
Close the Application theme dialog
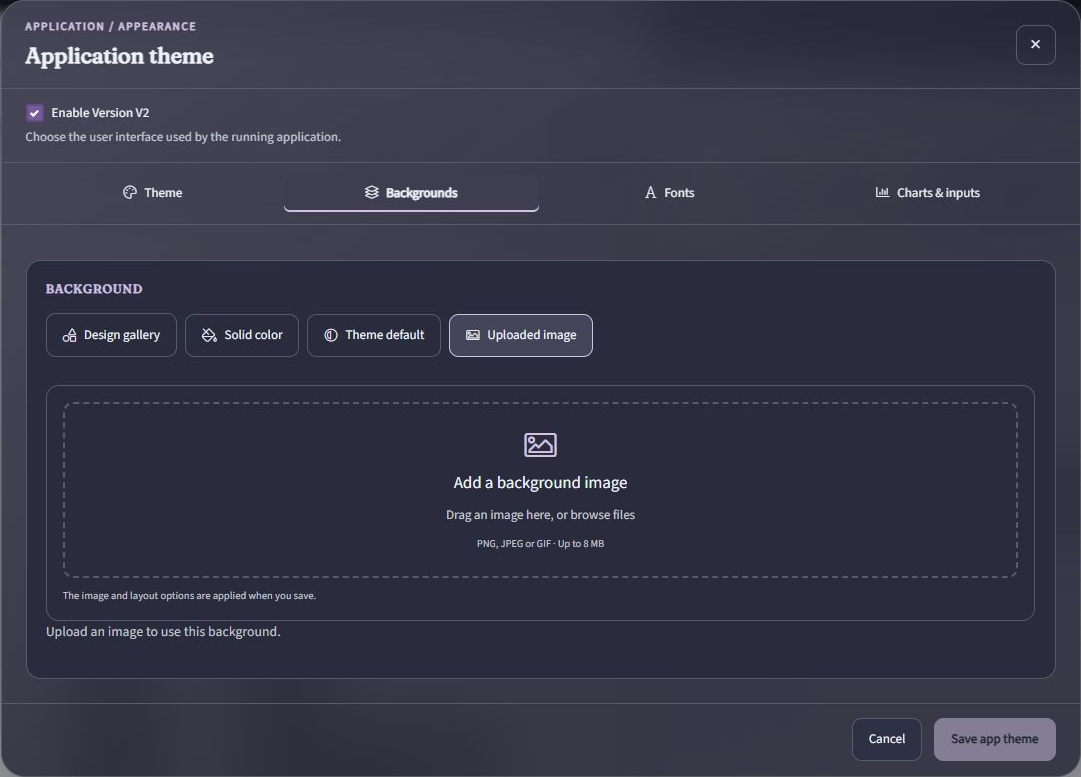[1035, 45]
